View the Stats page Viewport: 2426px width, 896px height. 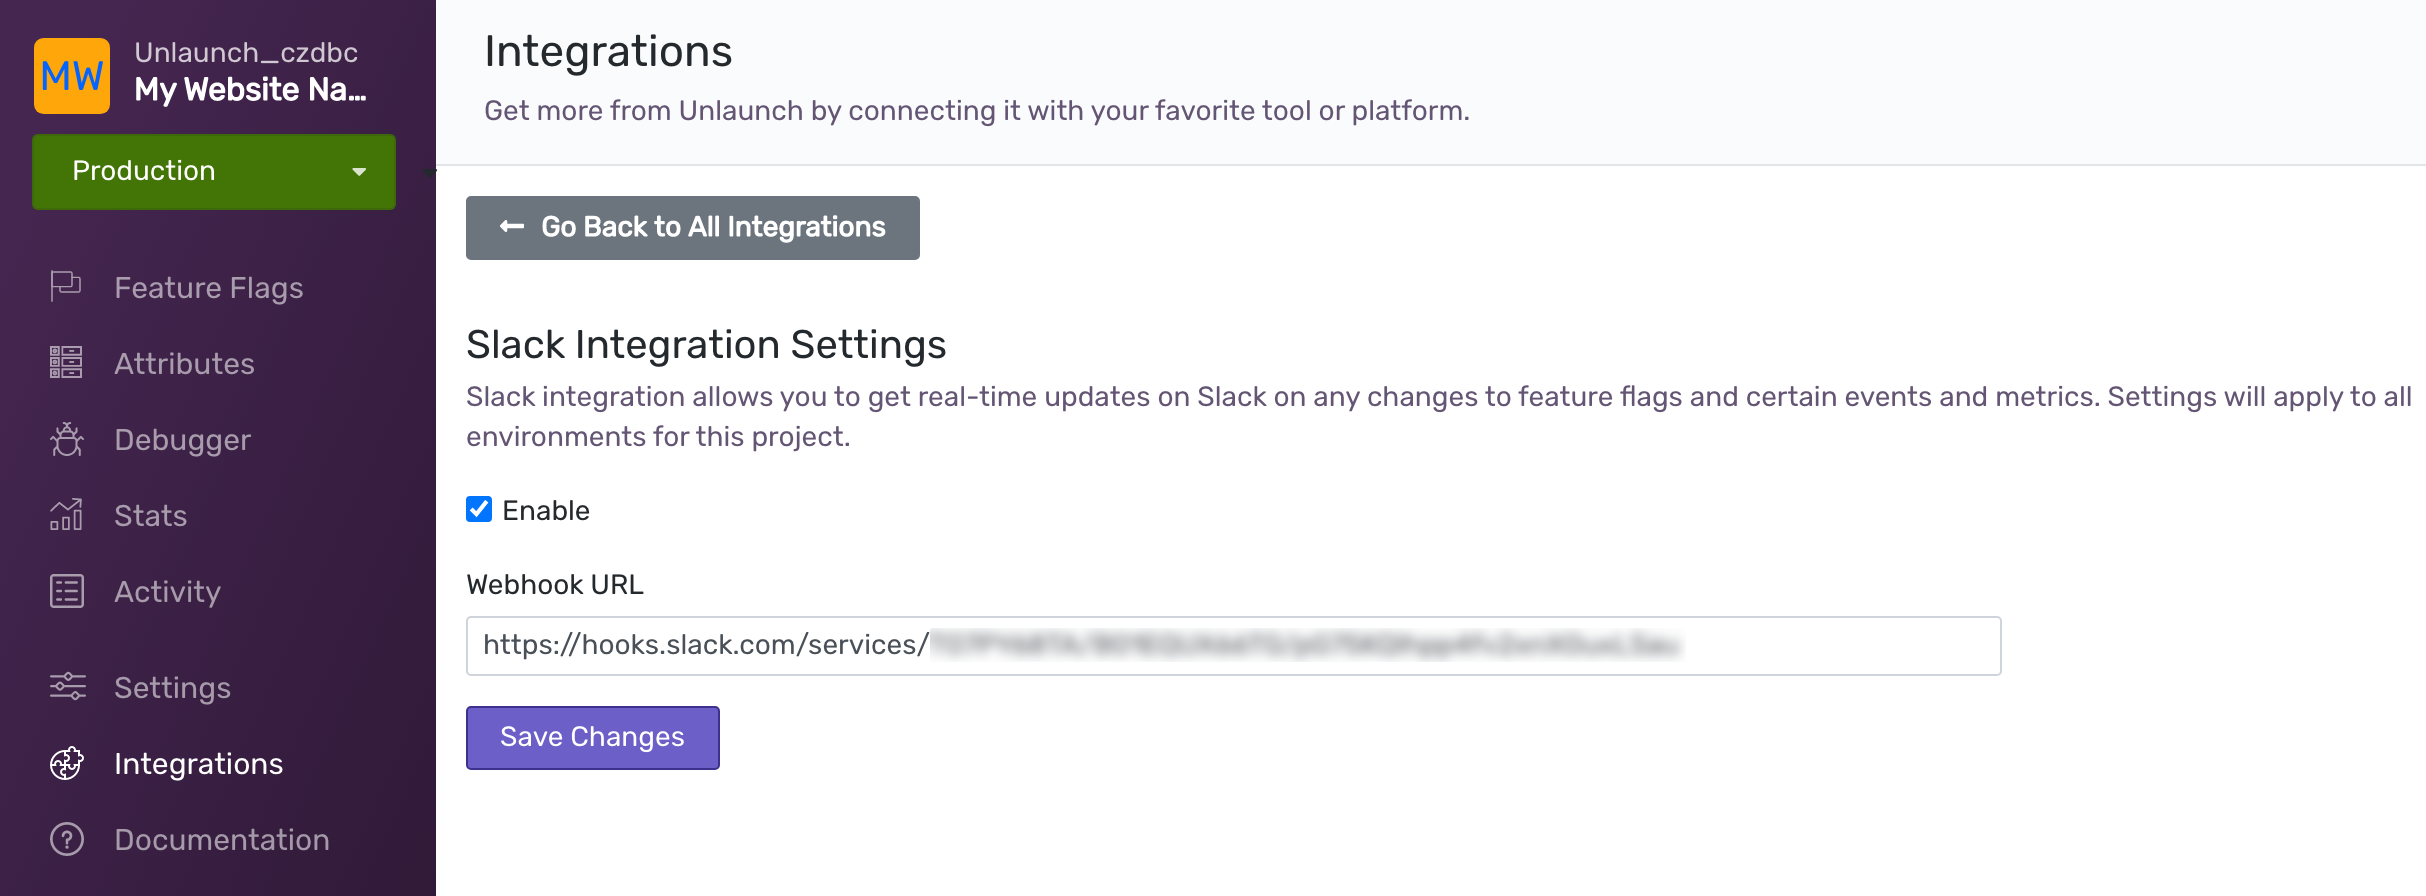tap(150, 516)
